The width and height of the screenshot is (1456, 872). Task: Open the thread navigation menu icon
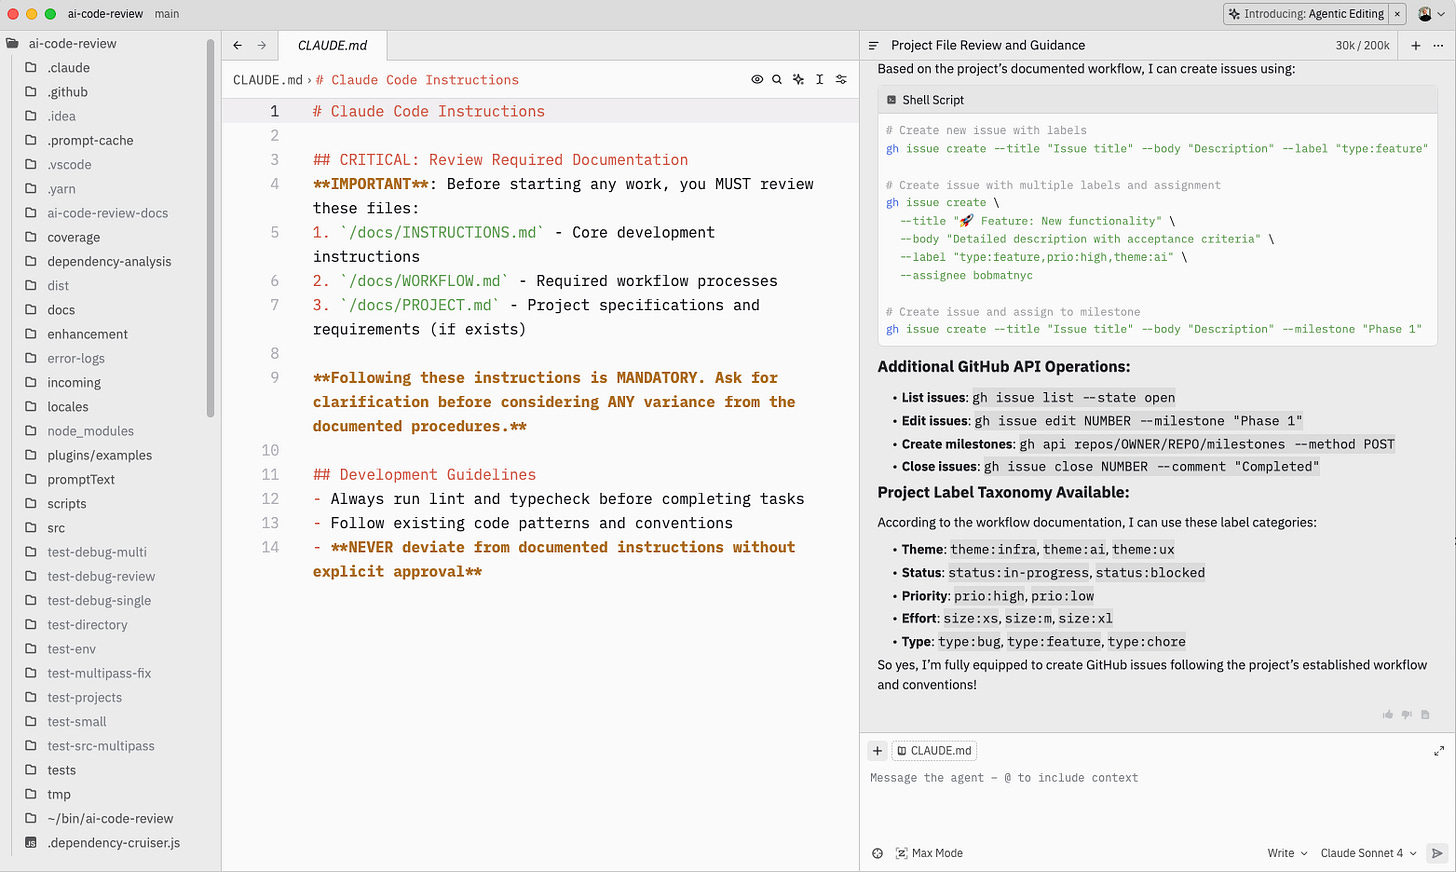[x=873, y=45]
